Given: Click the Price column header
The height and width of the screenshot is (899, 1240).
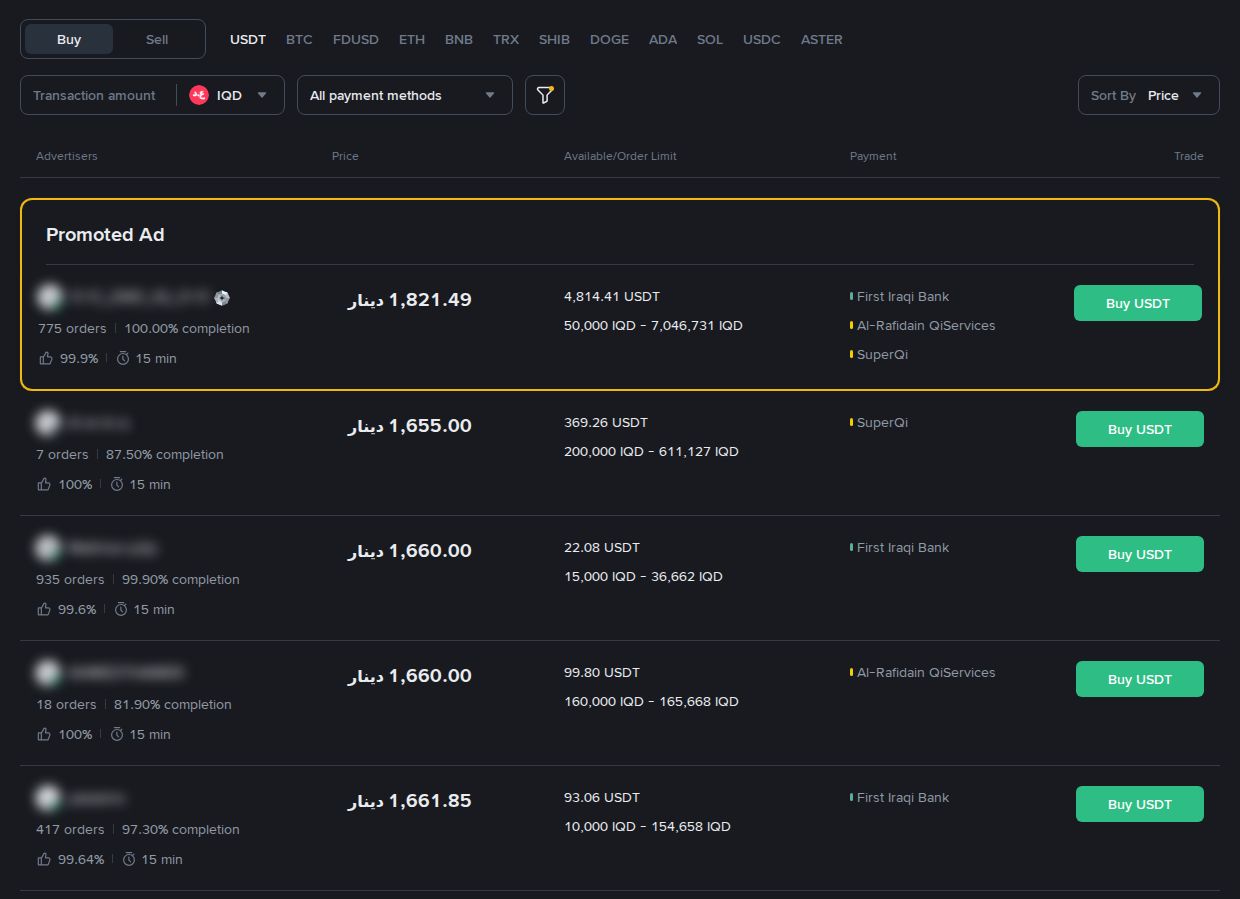Looking at the screenshot, I should coord(345,156).
